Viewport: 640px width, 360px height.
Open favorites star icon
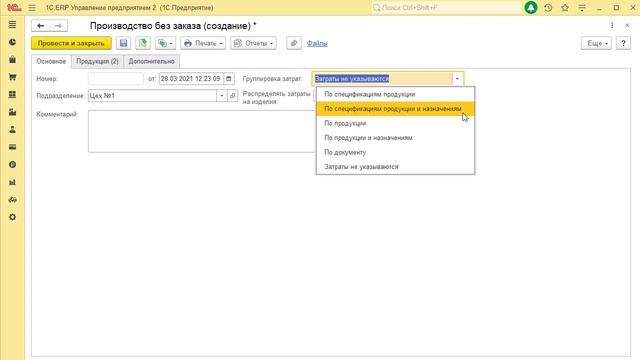[565, 8]
